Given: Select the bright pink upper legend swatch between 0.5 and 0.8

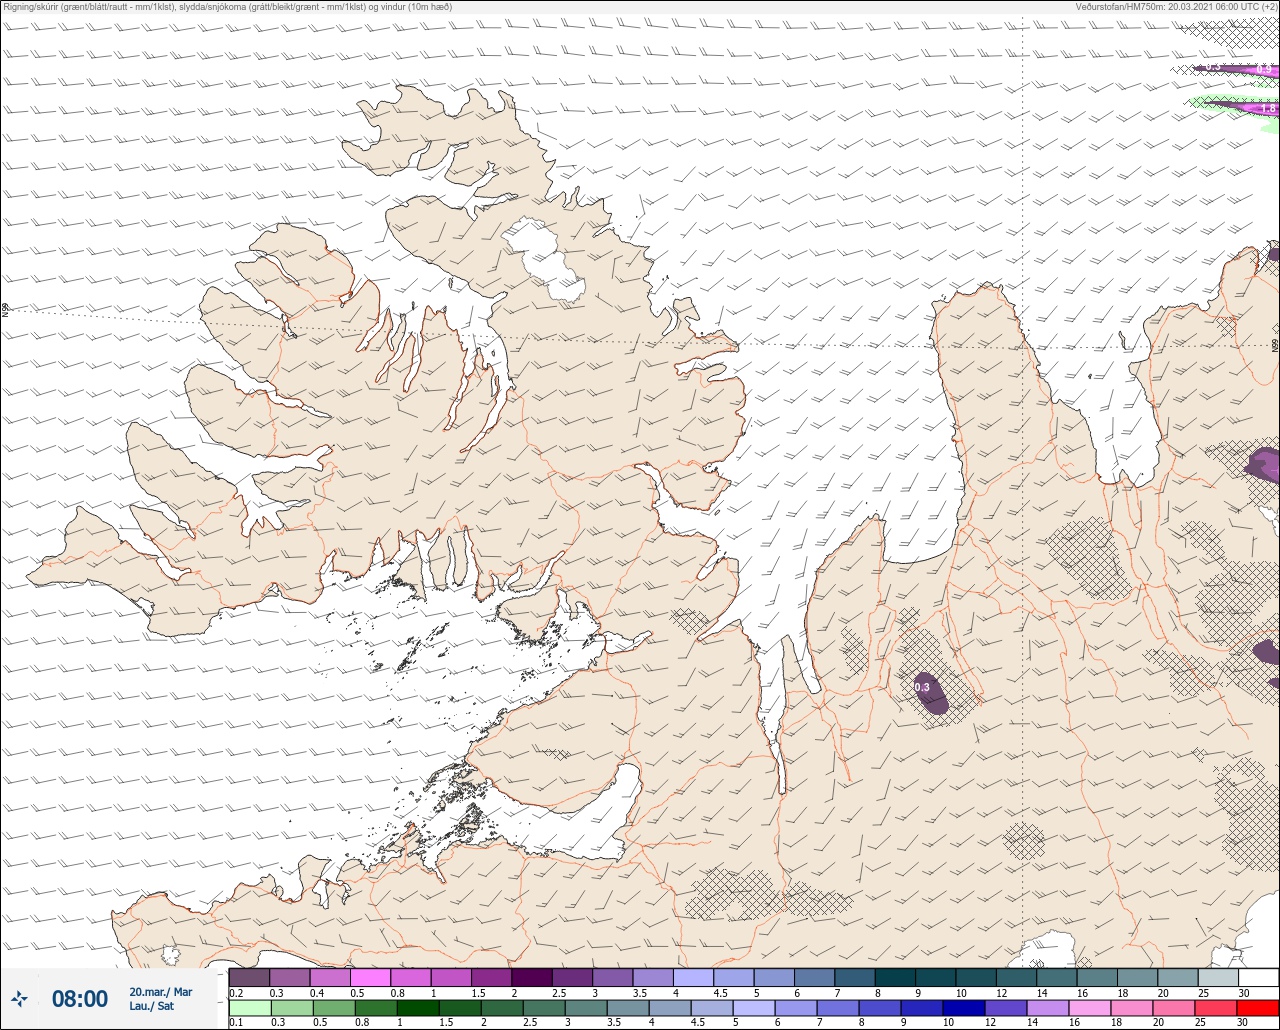Looking at the screenshot, I should (370, 977).
